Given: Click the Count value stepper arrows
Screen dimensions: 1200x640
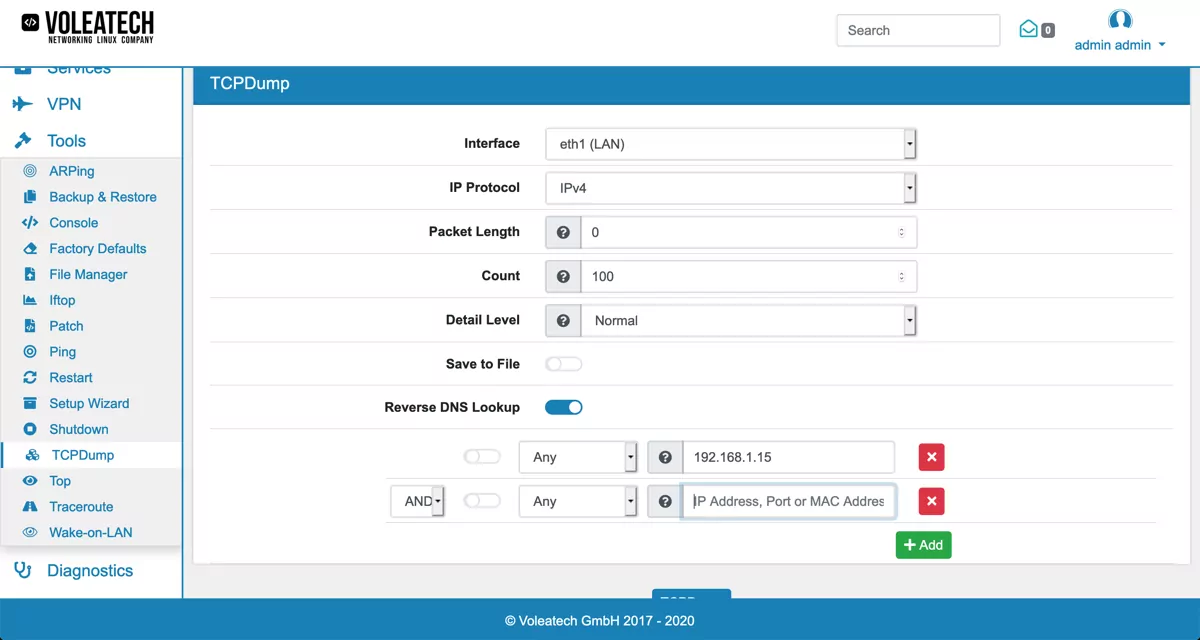Looking at the screenshot, I should pyautogui.click(x=901, y=276).
